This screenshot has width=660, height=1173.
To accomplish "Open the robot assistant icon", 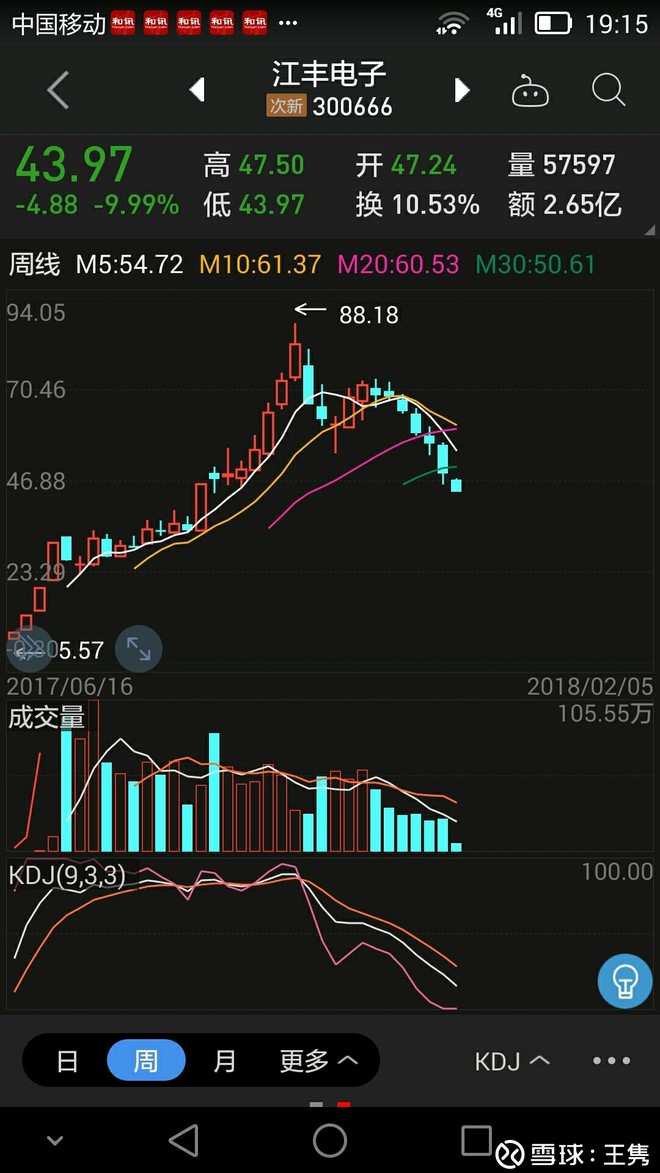I will pyautogui.click(x=530, y=91).
